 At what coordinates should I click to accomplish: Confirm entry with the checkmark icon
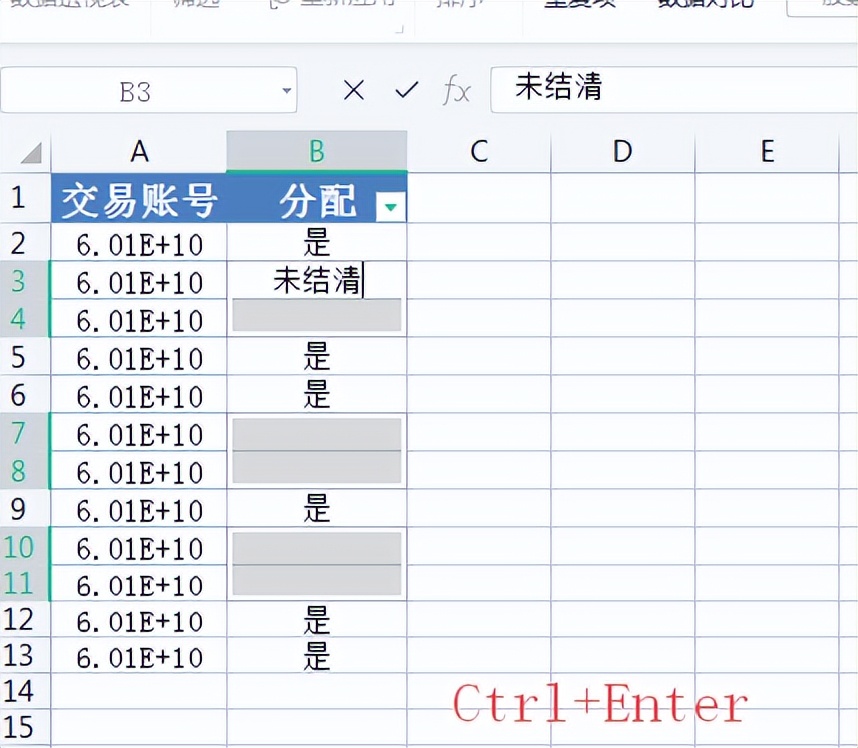[407, 90]
